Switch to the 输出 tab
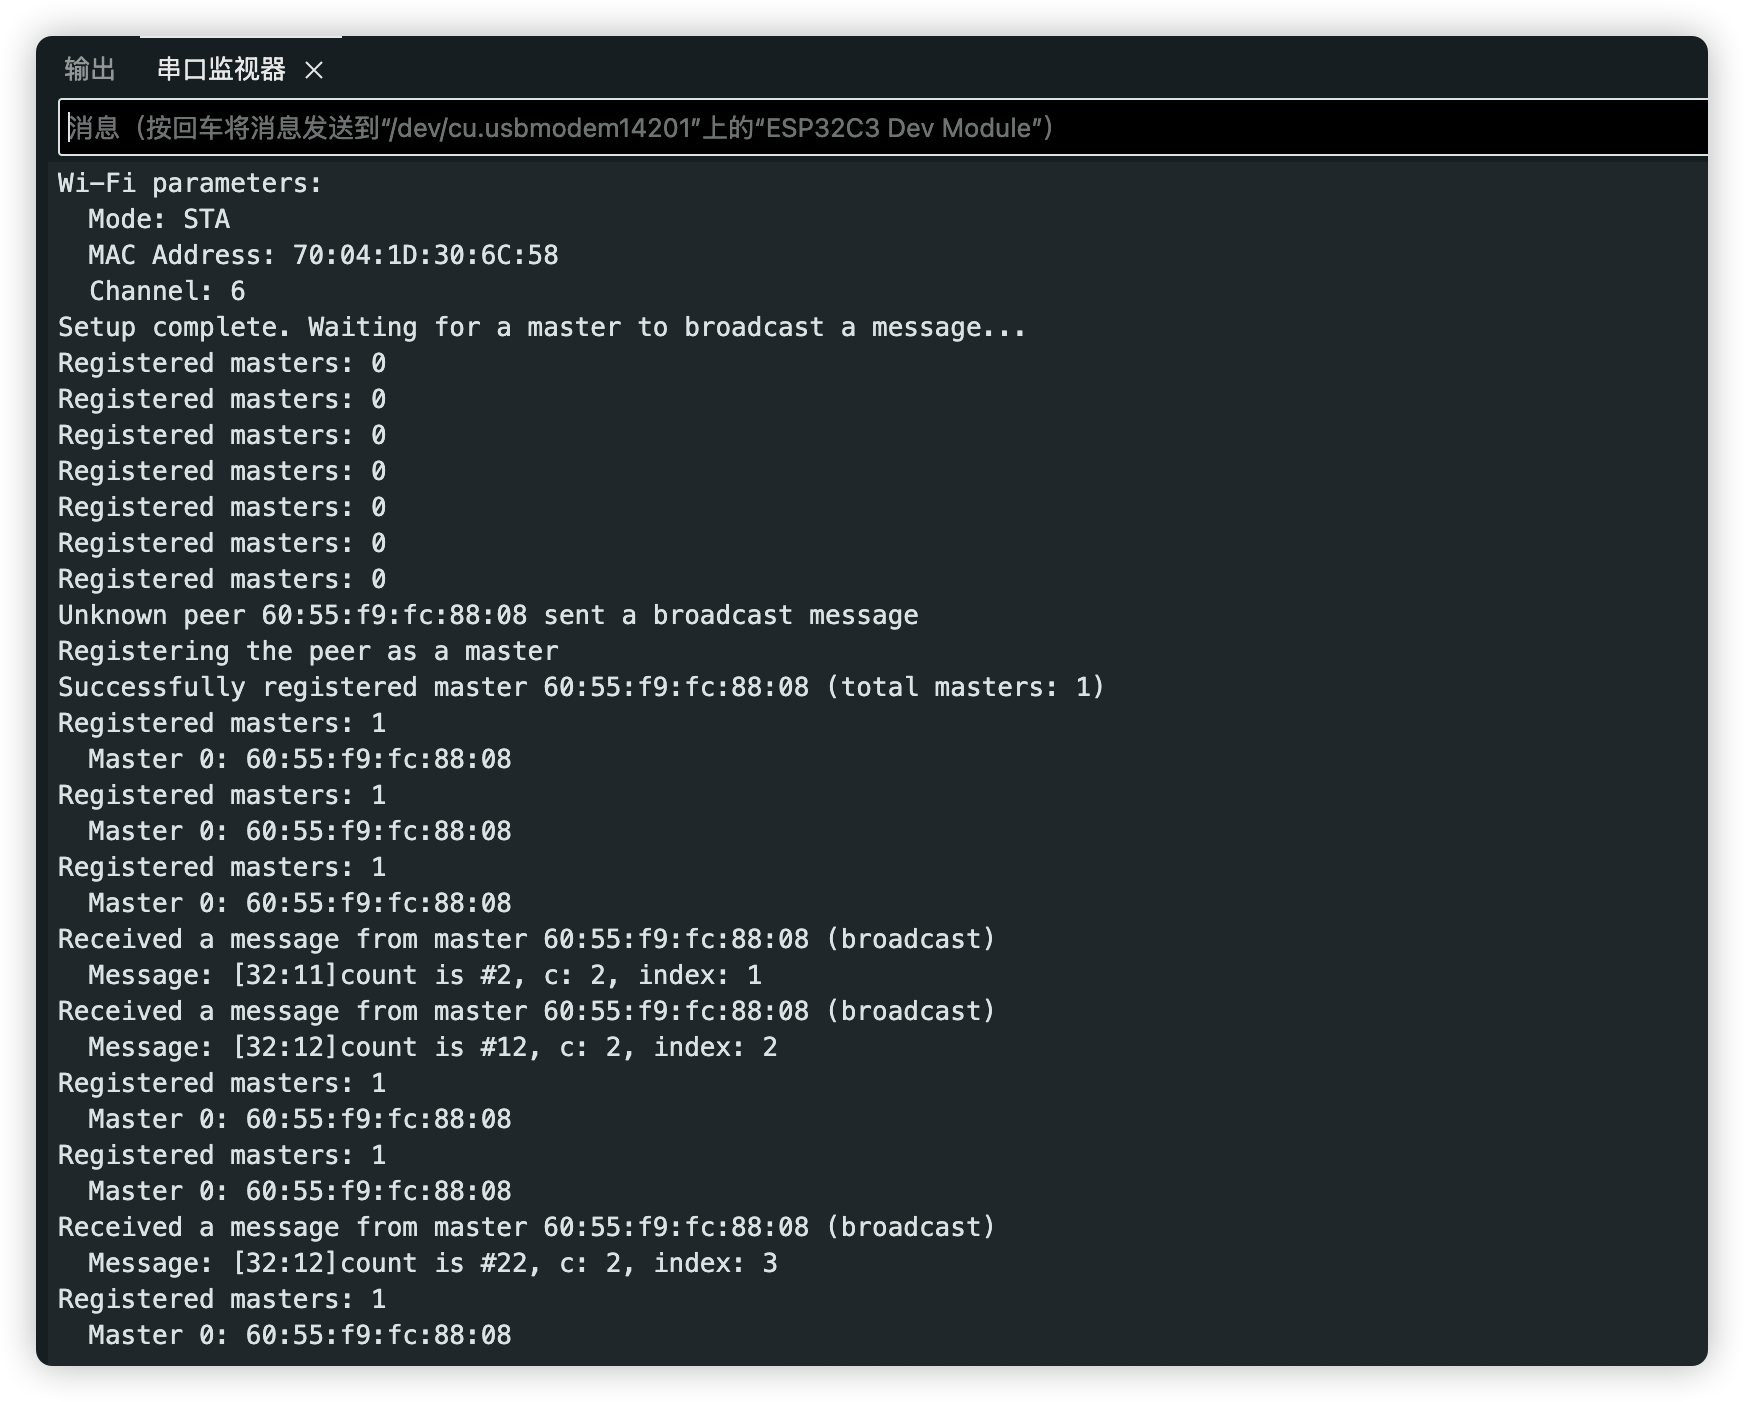 [90, 69]
